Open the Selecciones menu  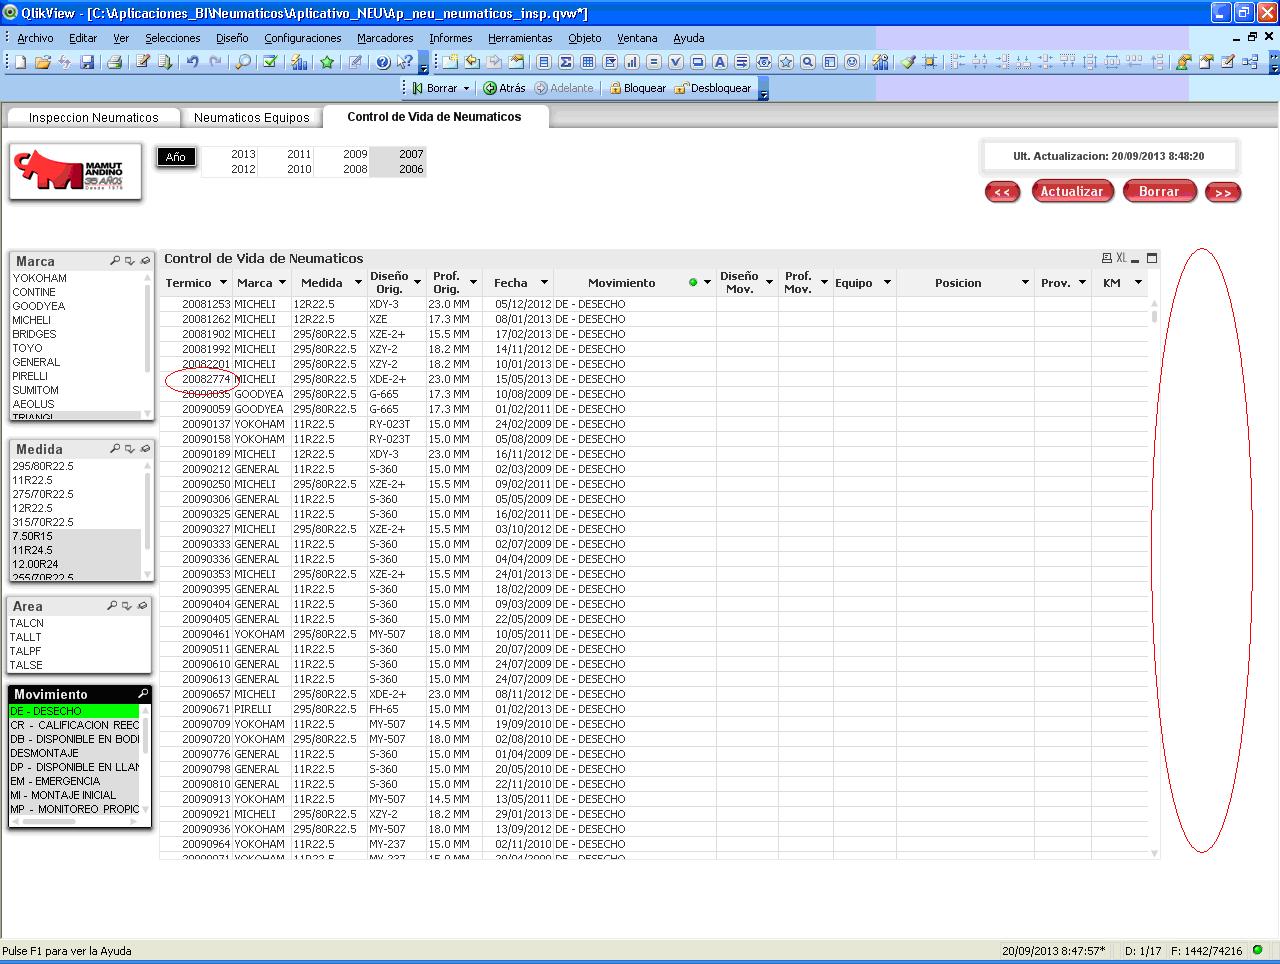[x=172, y=38]
